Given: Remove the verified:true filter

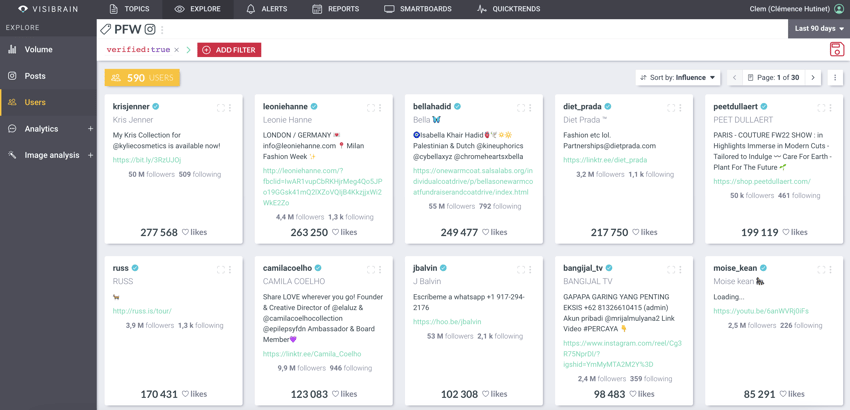Looking at the screenshot, I should tap(176, 50).
